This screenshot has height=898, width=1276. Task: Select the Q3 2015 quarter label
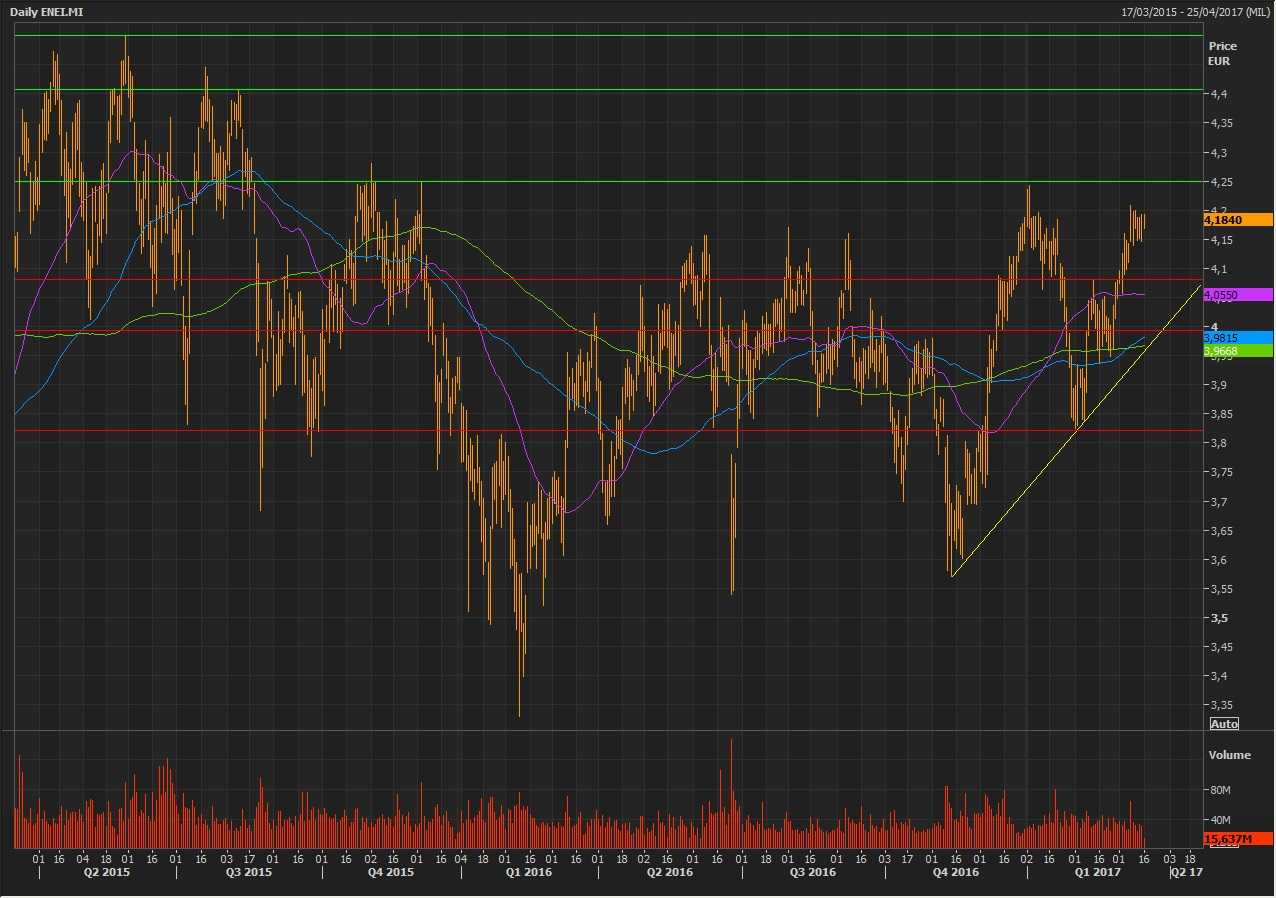click(x=248, y=873)
